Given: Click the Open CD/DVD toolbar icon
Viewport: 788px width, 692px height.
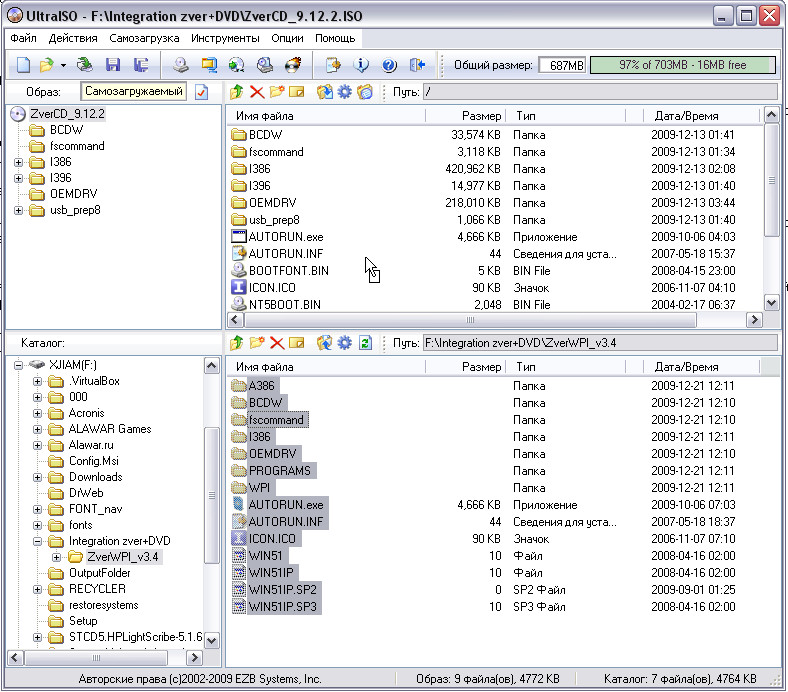Looking at the screenshot, I should point(84,65).
